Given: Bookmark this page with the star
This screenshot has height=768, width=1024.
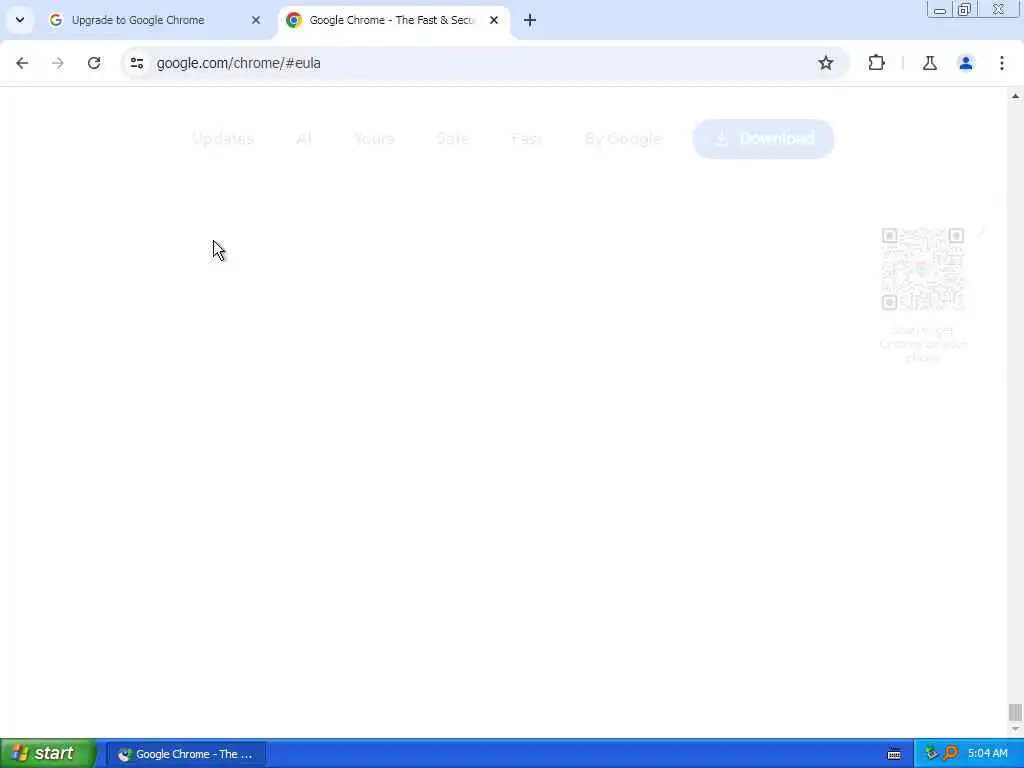Looking at the screenshot, I should tap(825, 63).
